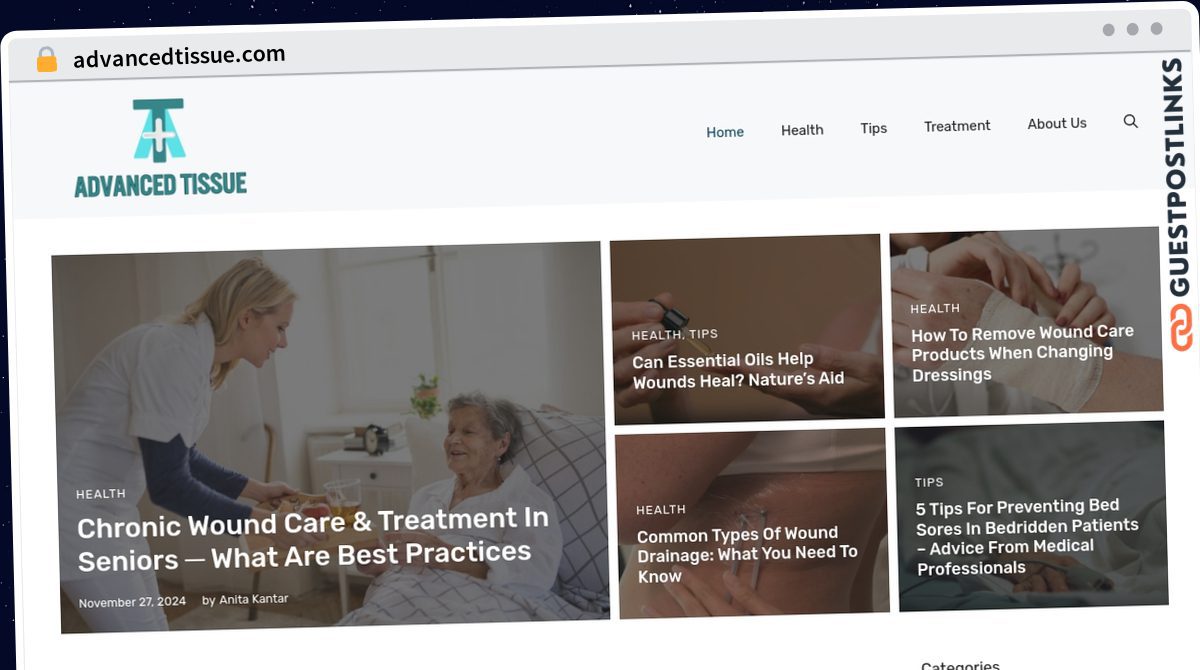Click the padlock icon in address bar

(x=46, y=59)
